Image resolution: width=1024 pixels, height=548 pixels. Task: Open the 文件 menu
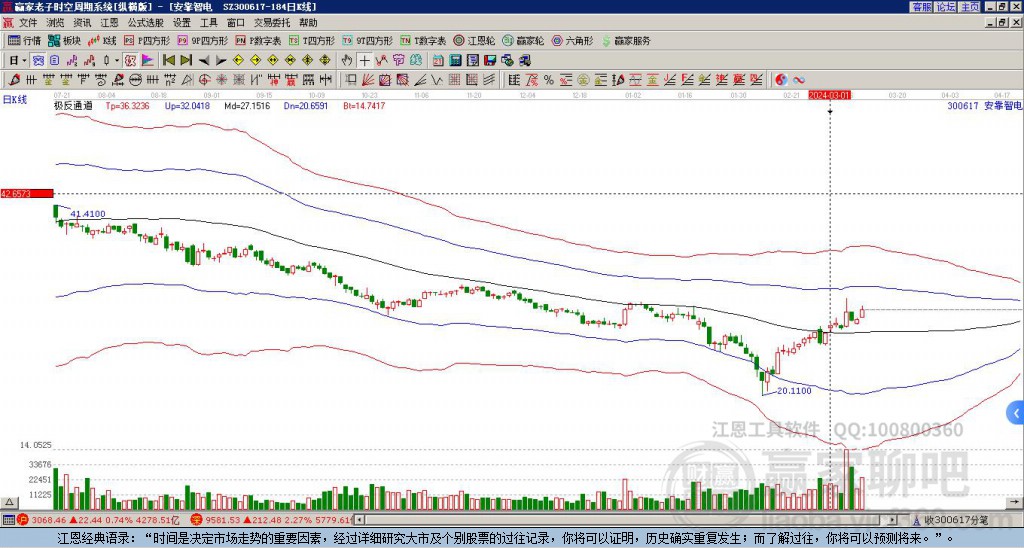click(x=28, y=23)
